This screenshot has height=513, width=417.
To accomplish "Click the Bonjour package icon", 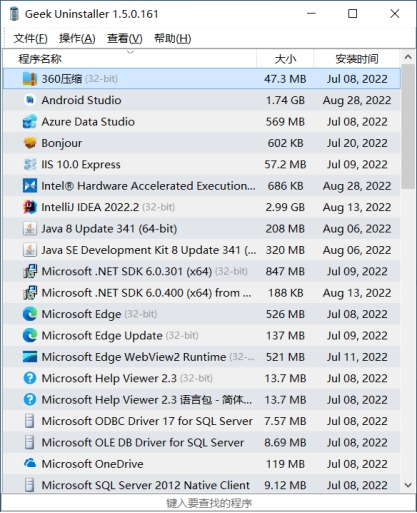I will (x=30, y=143).
